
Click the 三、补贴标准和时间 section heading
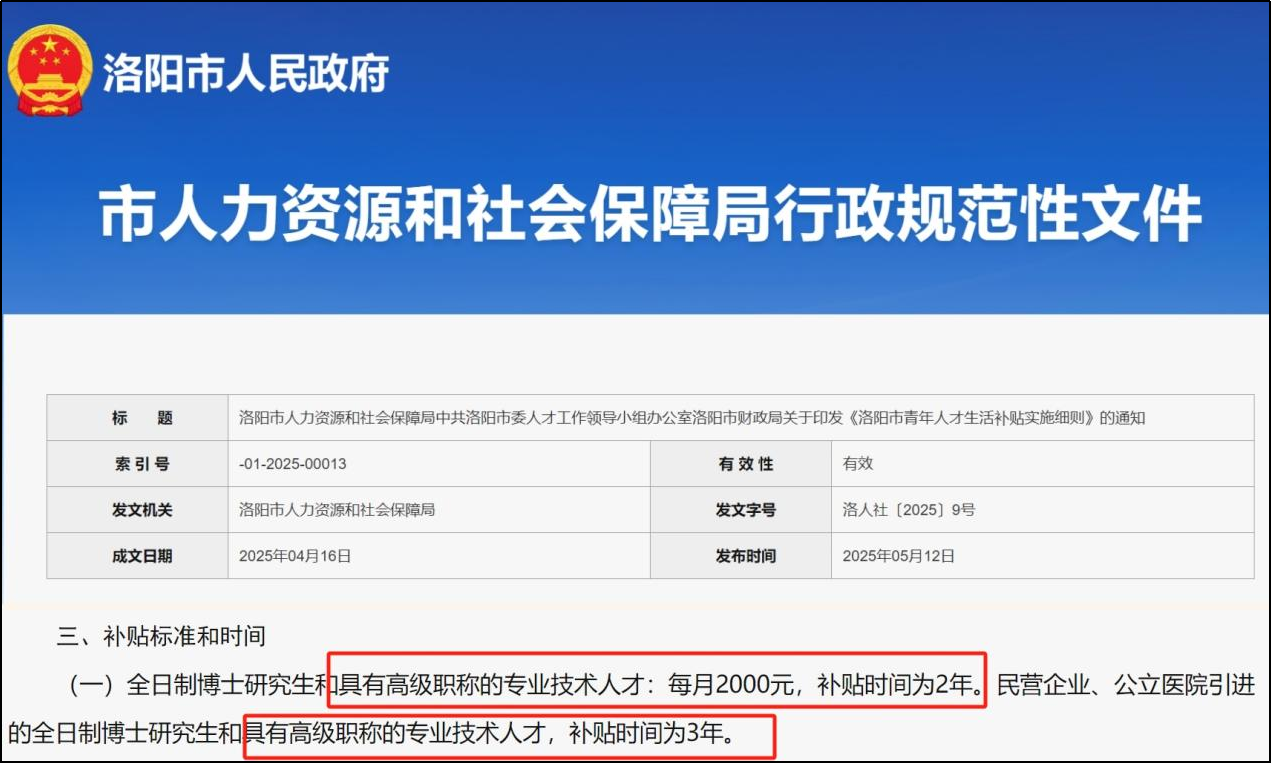click(x=161, y=635)
